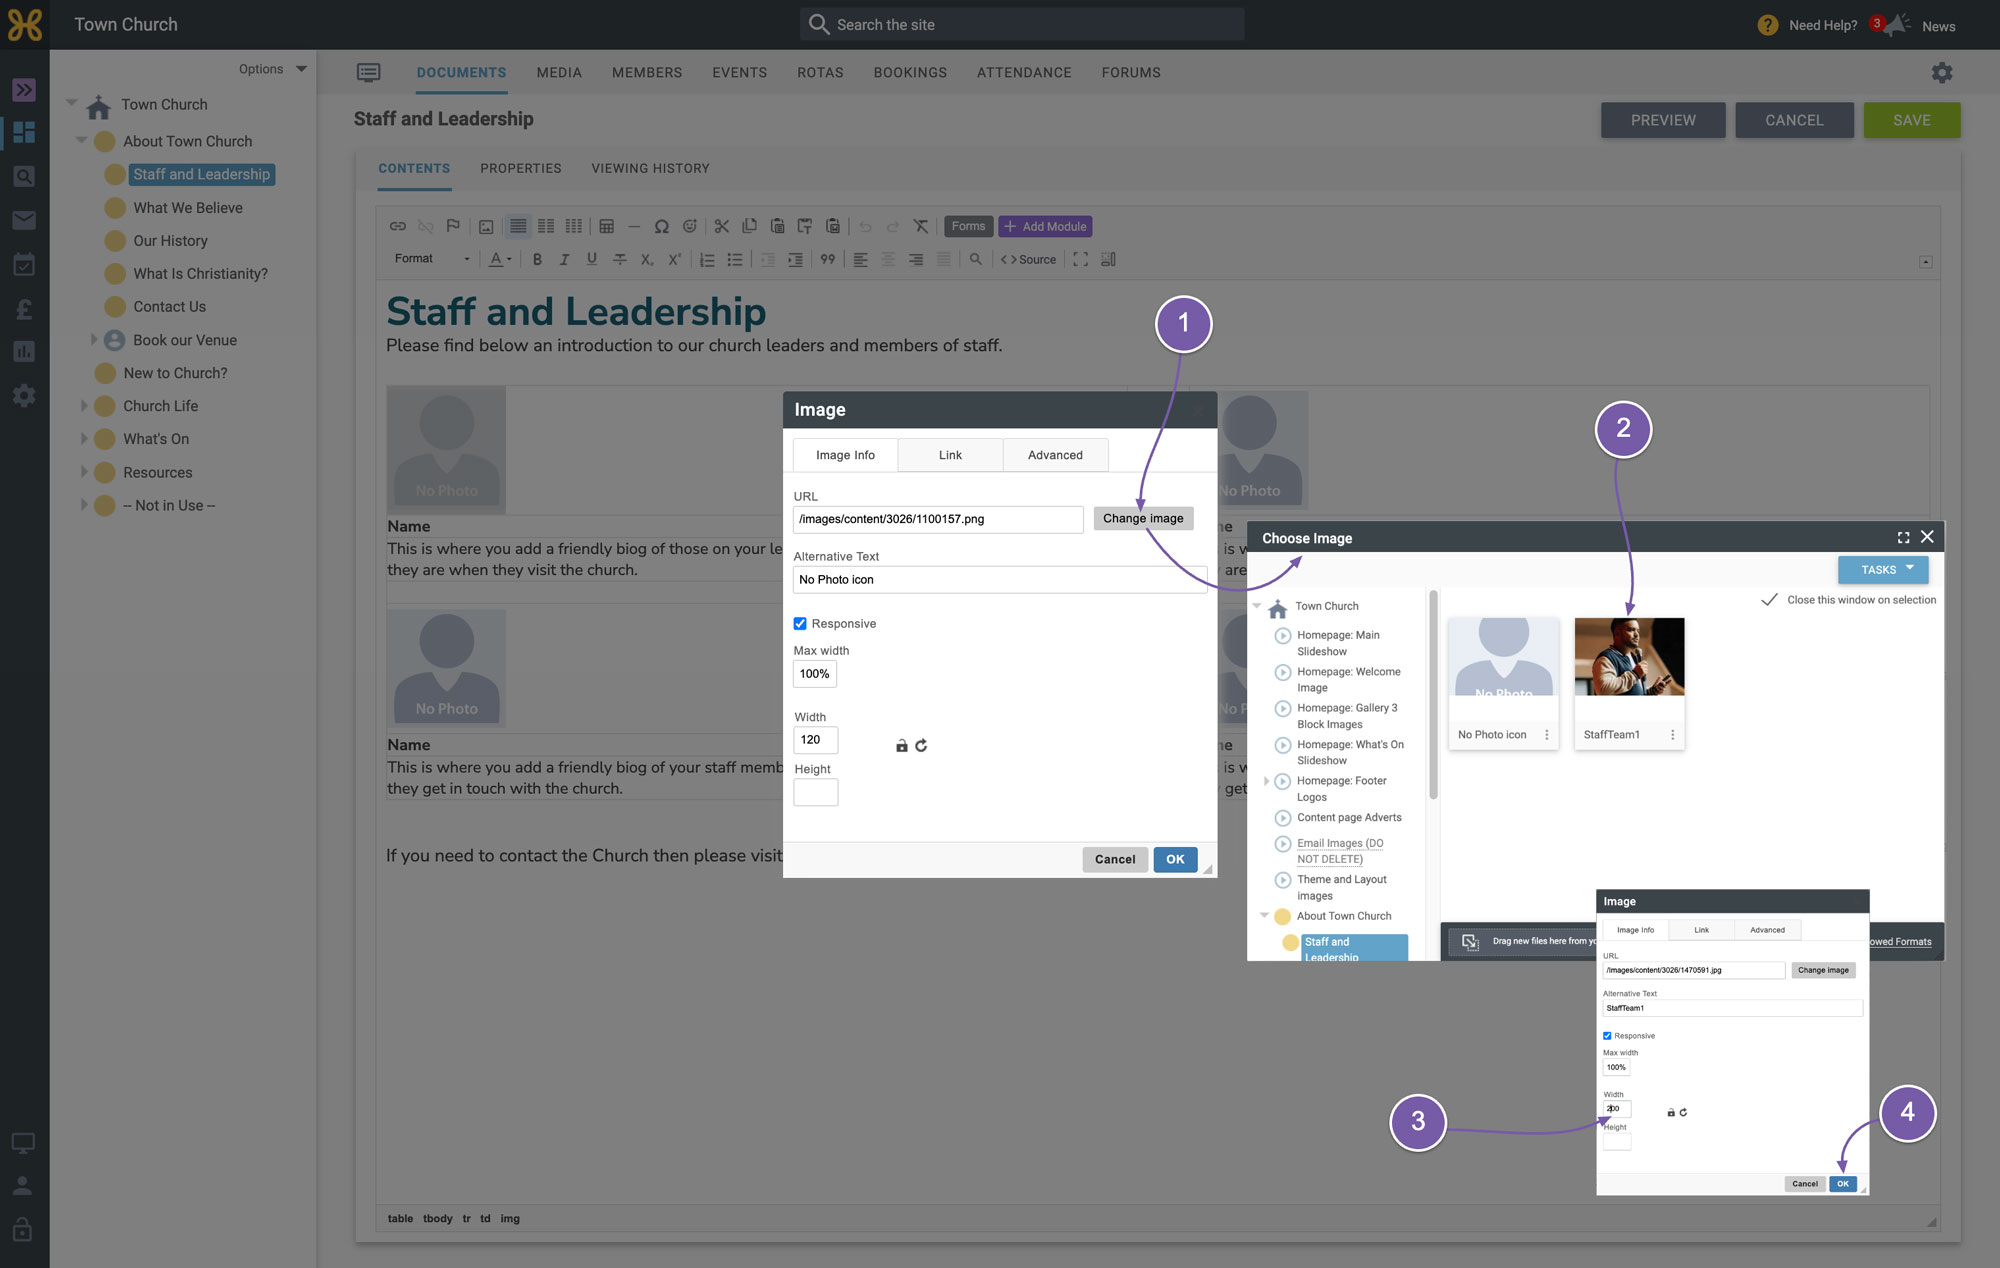The image size is (2000, 1268).
Task: Maximize the editor with the fullscreen icon
Action: (x=1081, y=259)
